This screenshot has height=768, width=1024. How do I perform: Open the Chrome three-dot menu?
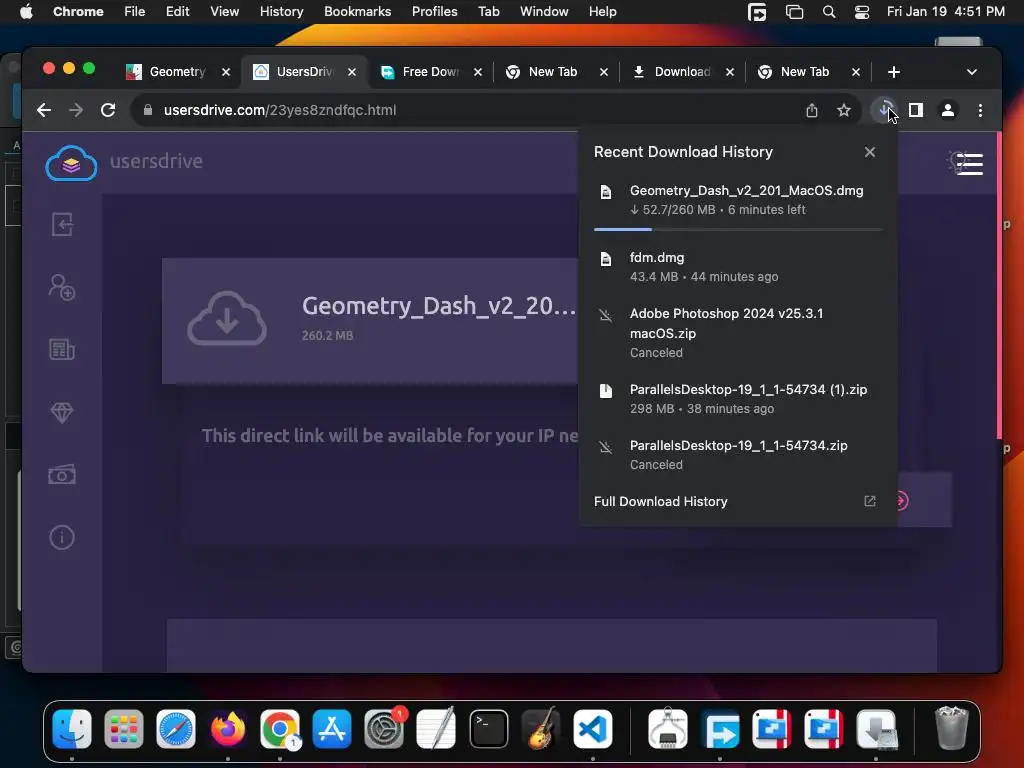(980, 110)
